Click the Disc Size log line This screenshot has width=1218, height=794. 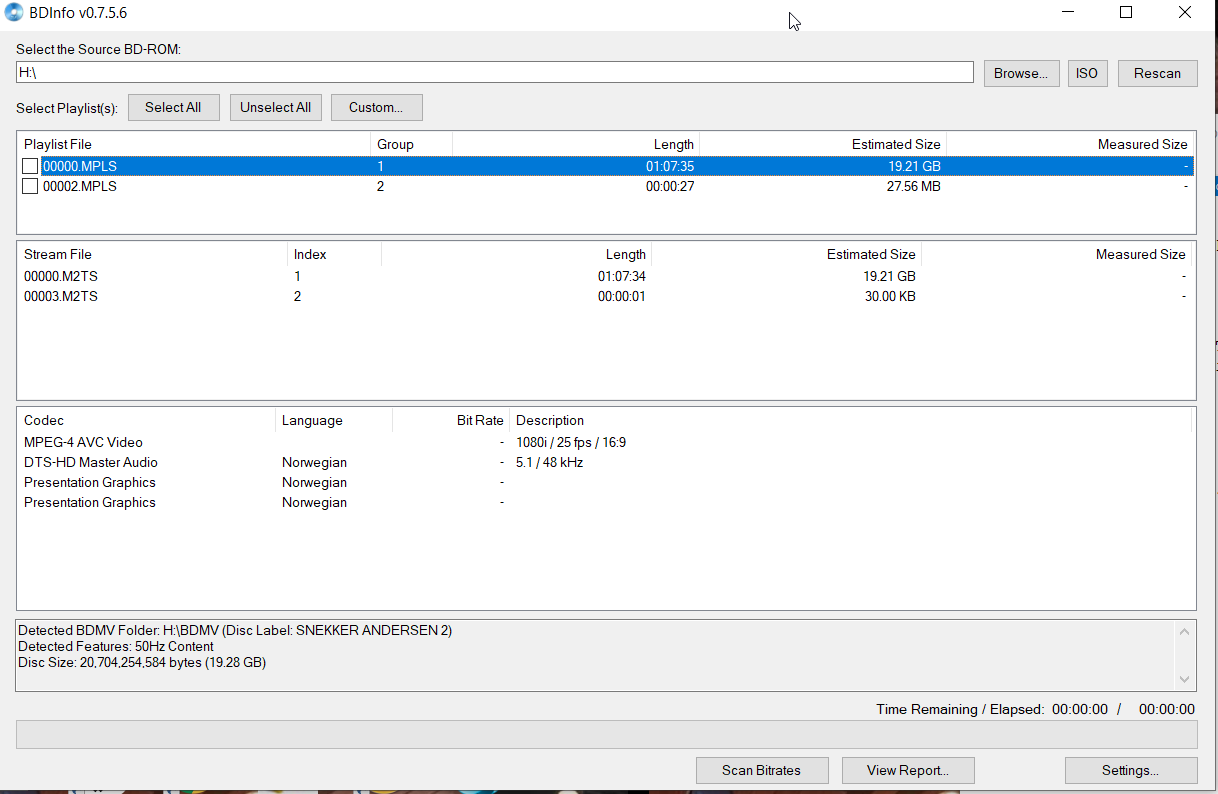142,662
